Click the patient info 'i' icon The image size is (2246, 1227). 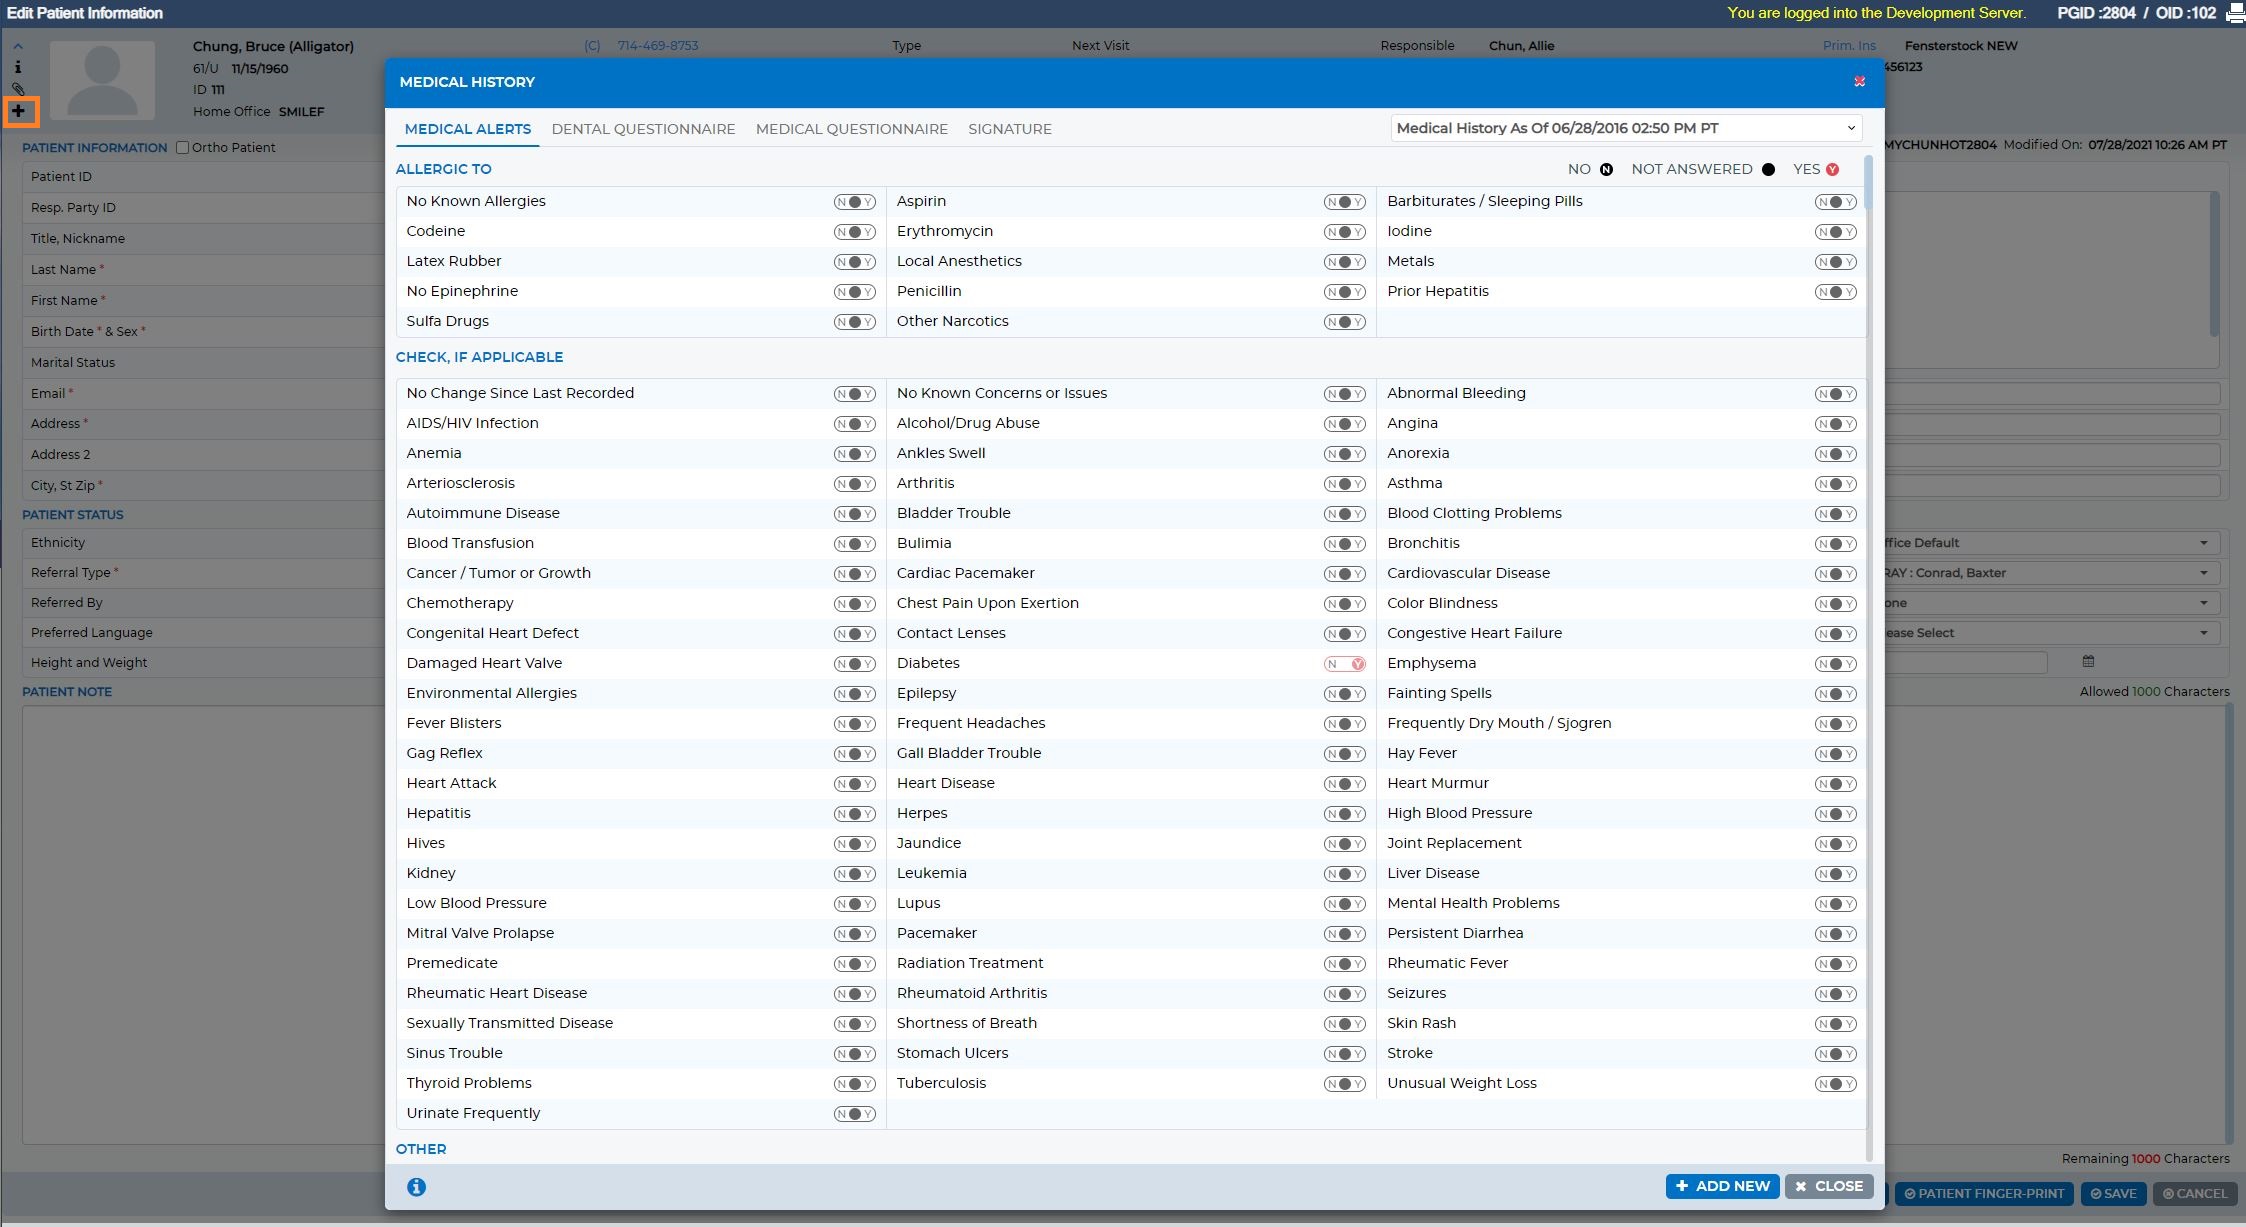pos(18,67)
